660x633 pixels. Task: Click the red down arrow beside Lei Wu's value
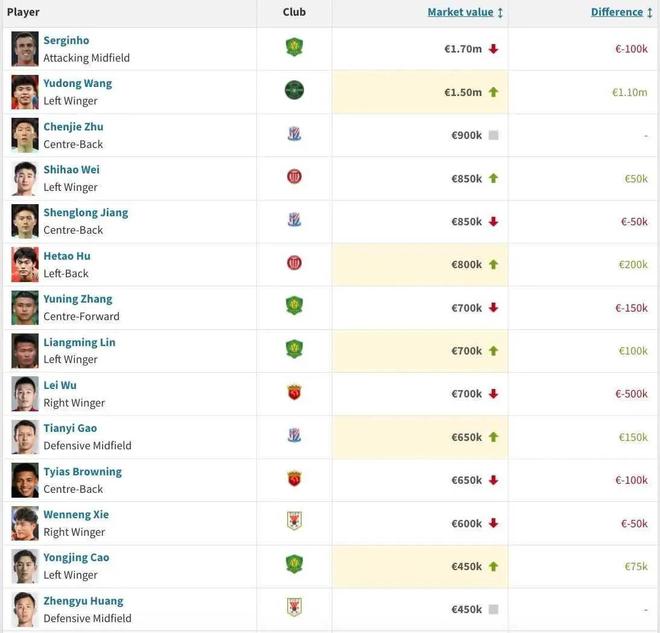pos(493,394)
